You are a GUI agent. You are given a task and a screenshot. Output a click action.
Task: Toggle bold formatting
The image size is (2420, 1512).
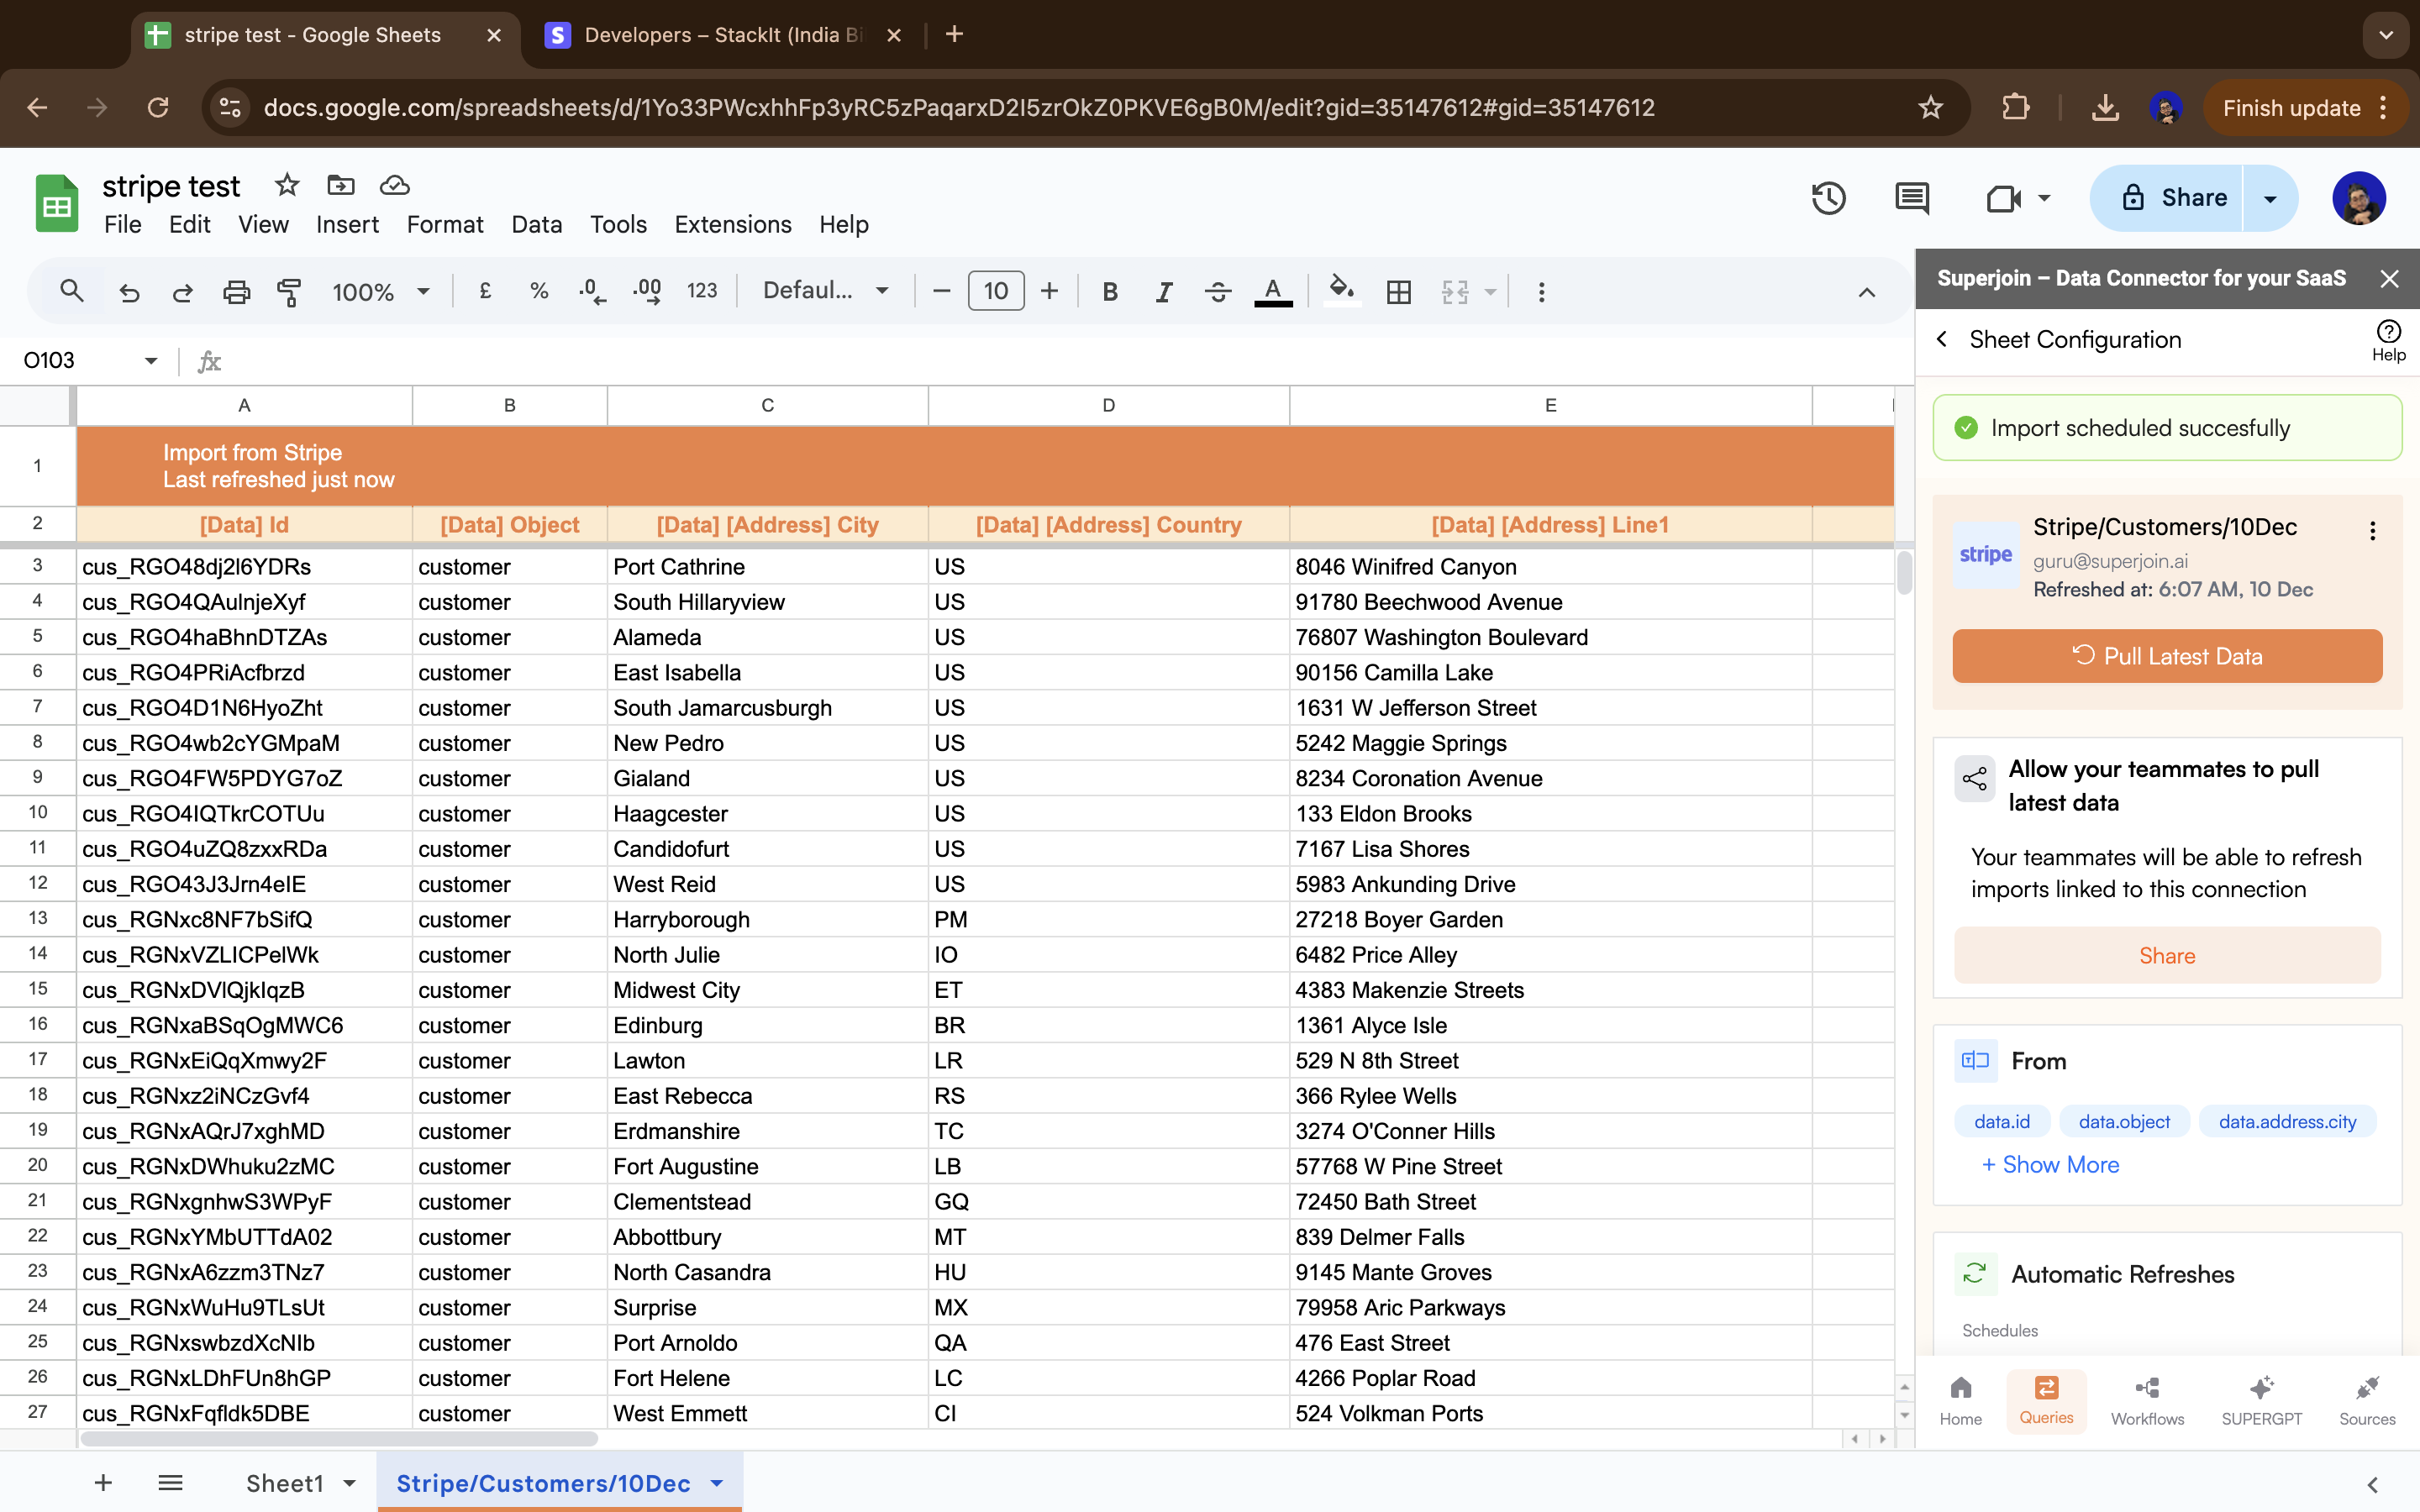(x=1109, y=291)
